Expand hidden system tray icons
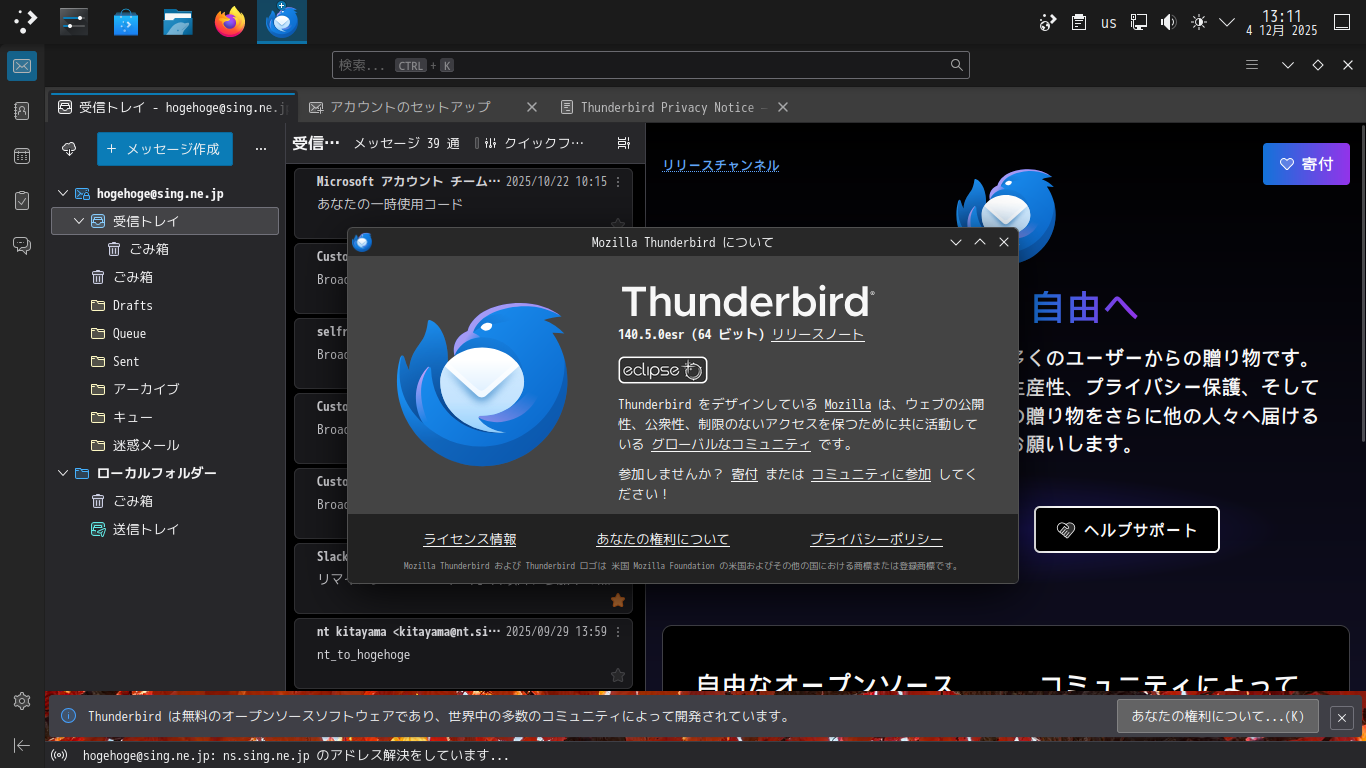Screen dimensions: 1366x768 pyautogui.click(x=1228, y=22)
